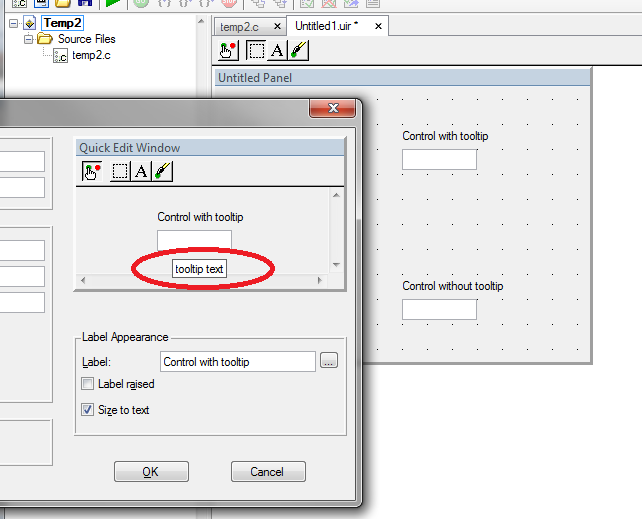Dismiss dialog with Cancel button
Viewport: 642px width, 519px height.
(x=268, y=472)
